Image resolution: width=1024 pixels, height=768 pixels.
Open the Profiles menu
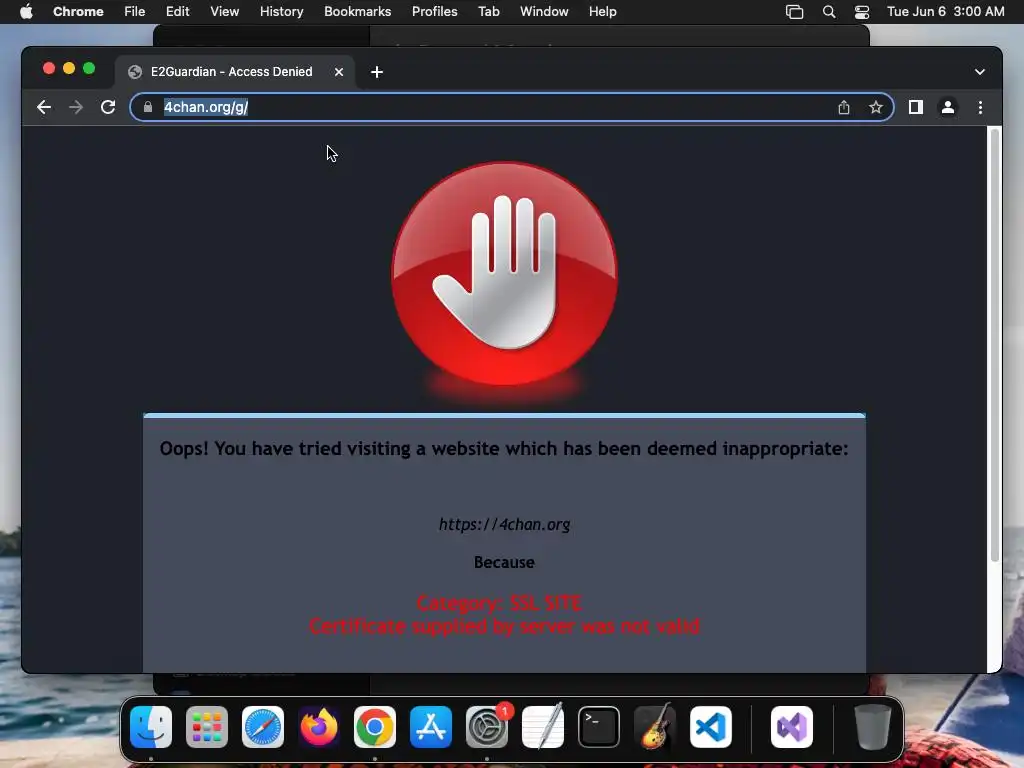click(x=434, y=12)
